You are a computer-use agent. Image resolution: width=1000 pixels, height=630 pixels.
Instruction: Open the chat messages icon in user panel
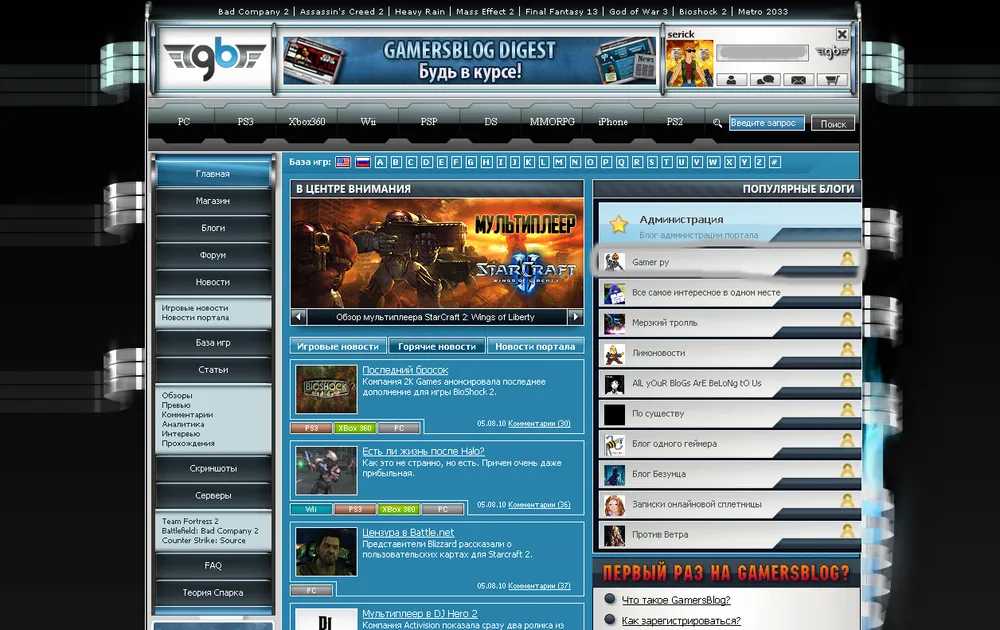pos(765,80)
